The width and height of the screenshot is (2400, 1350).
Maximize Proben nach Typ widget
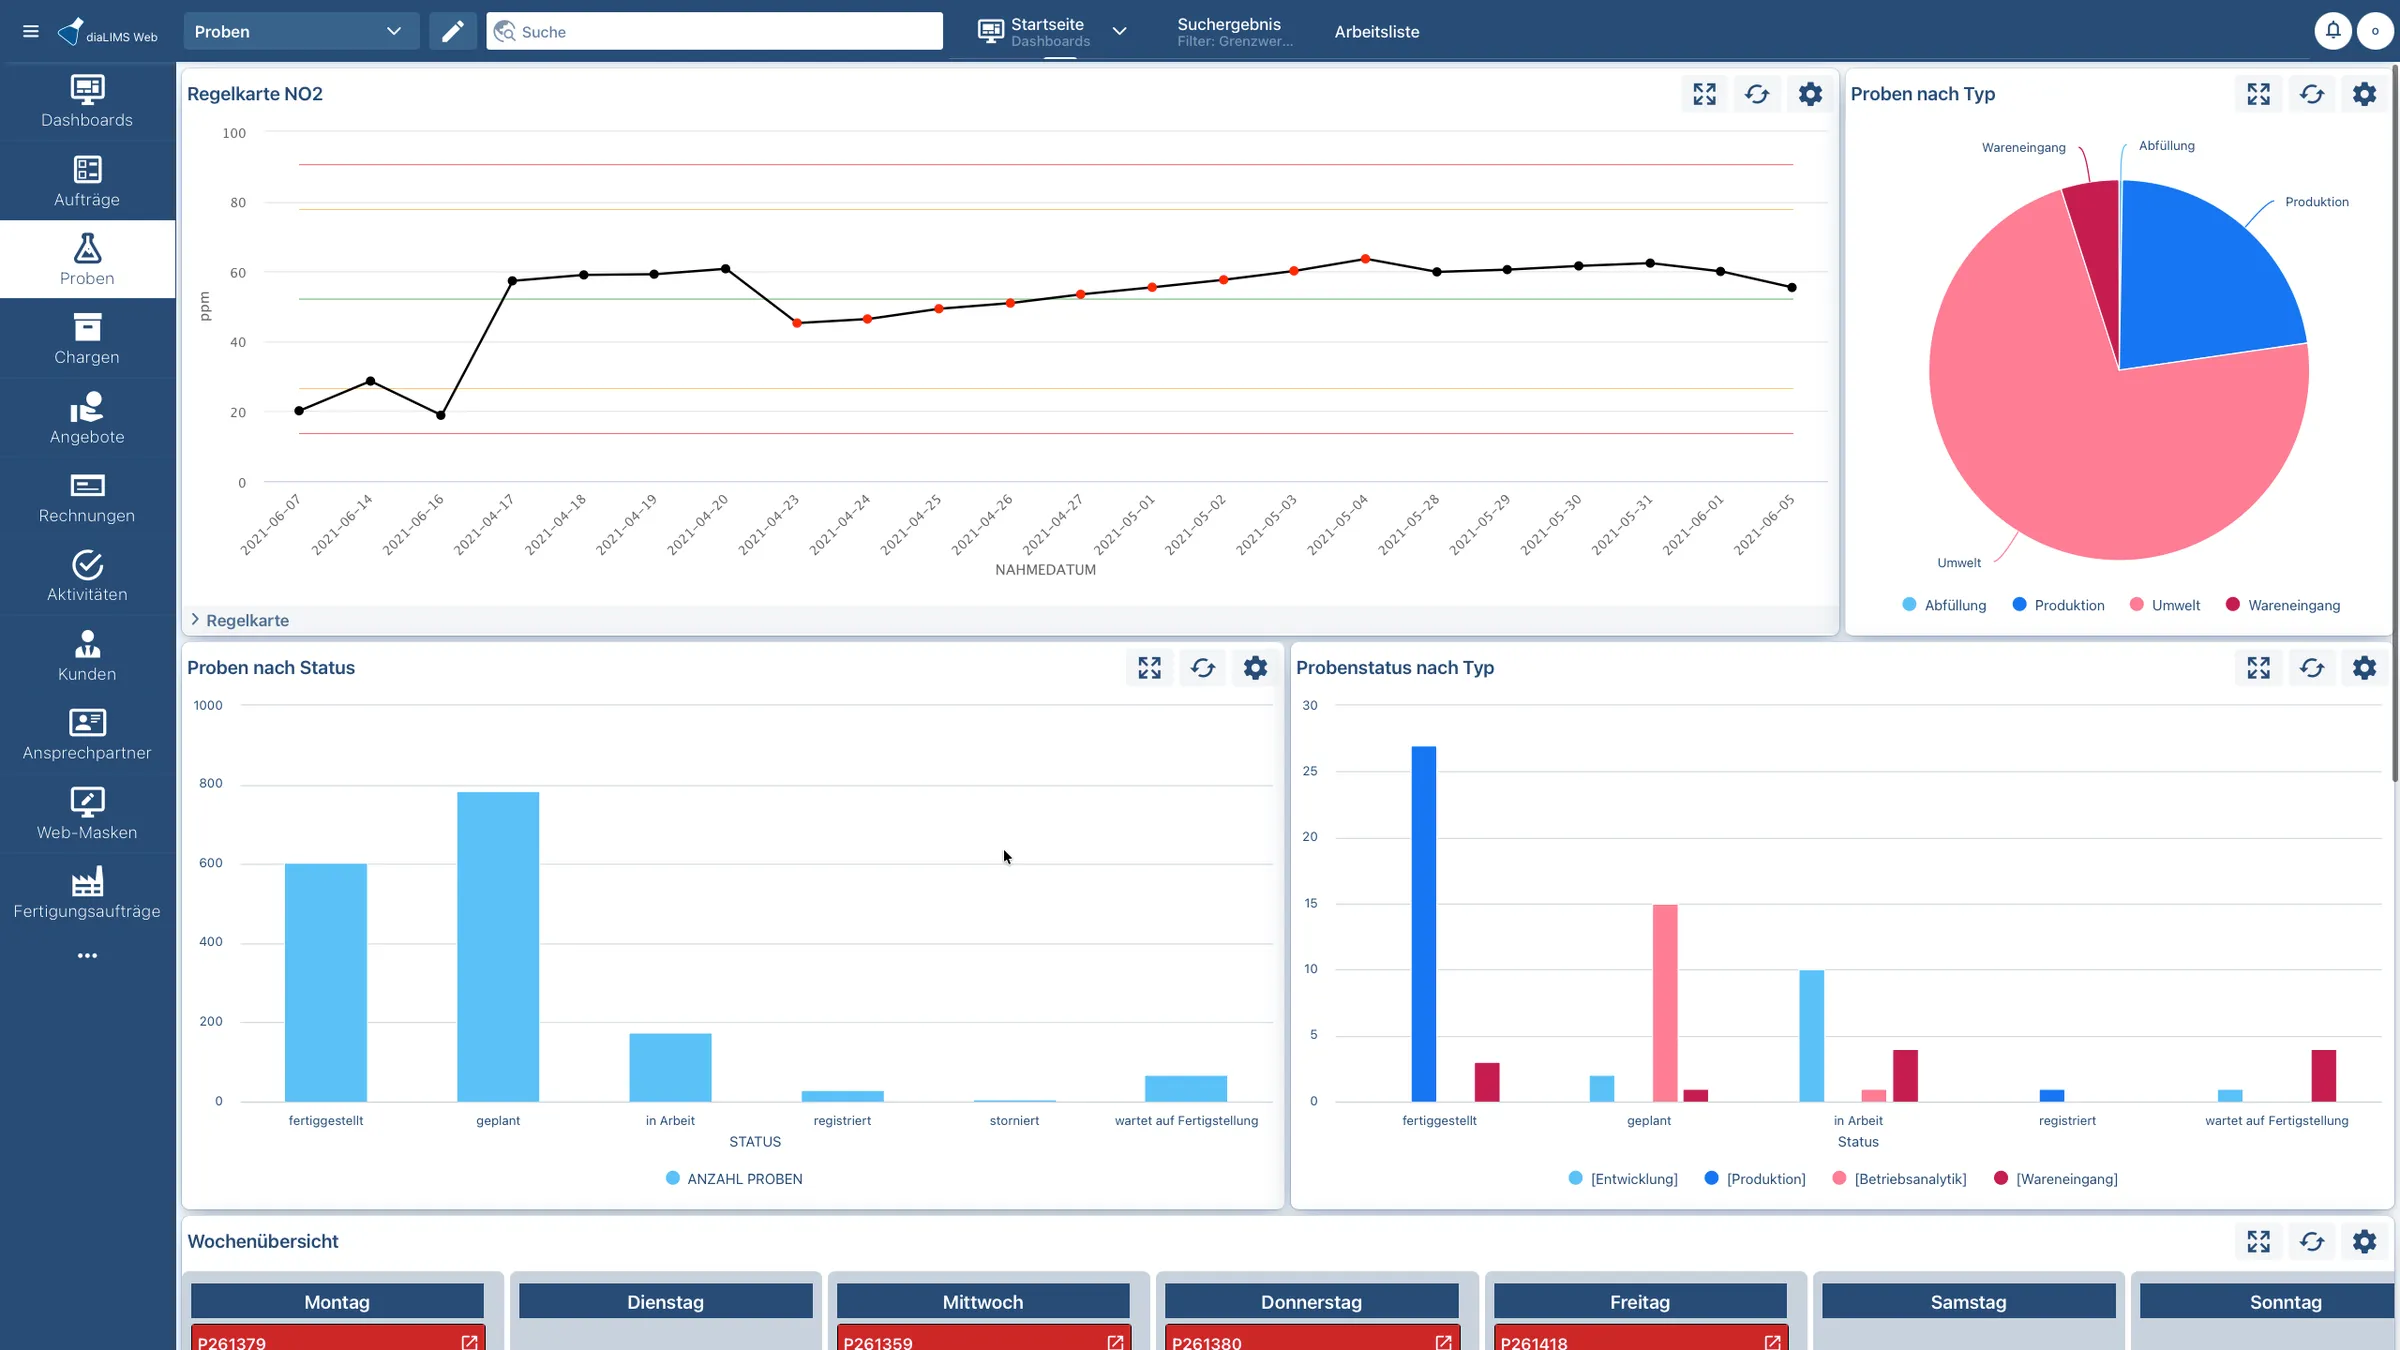2258,94
